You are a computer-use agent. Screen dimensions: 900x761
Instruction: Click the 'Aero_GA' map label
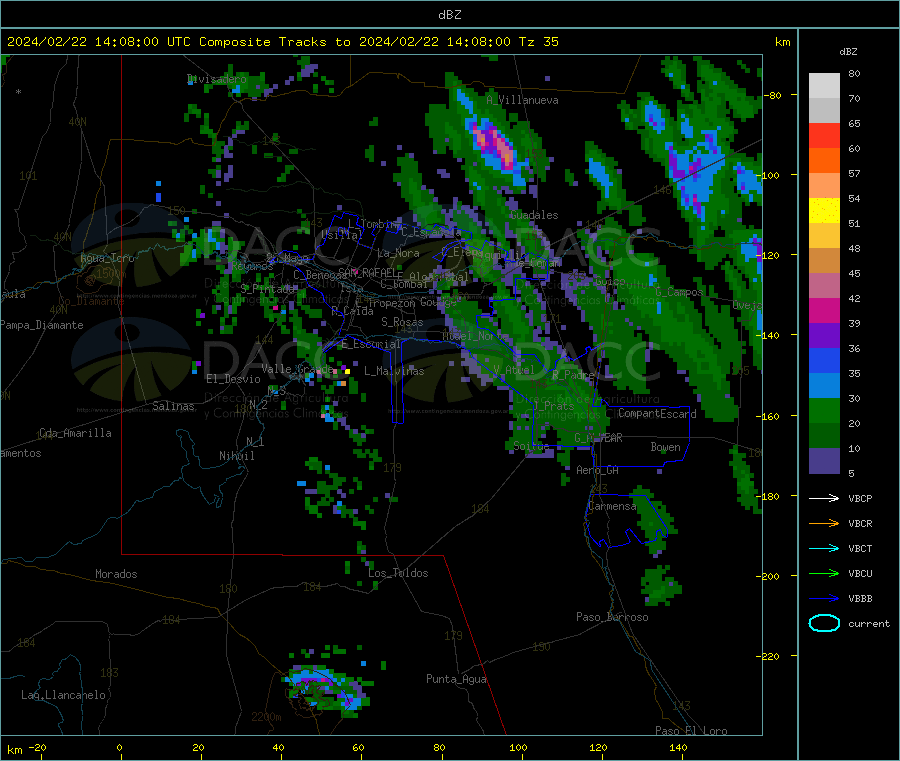[x=598, y=470]
